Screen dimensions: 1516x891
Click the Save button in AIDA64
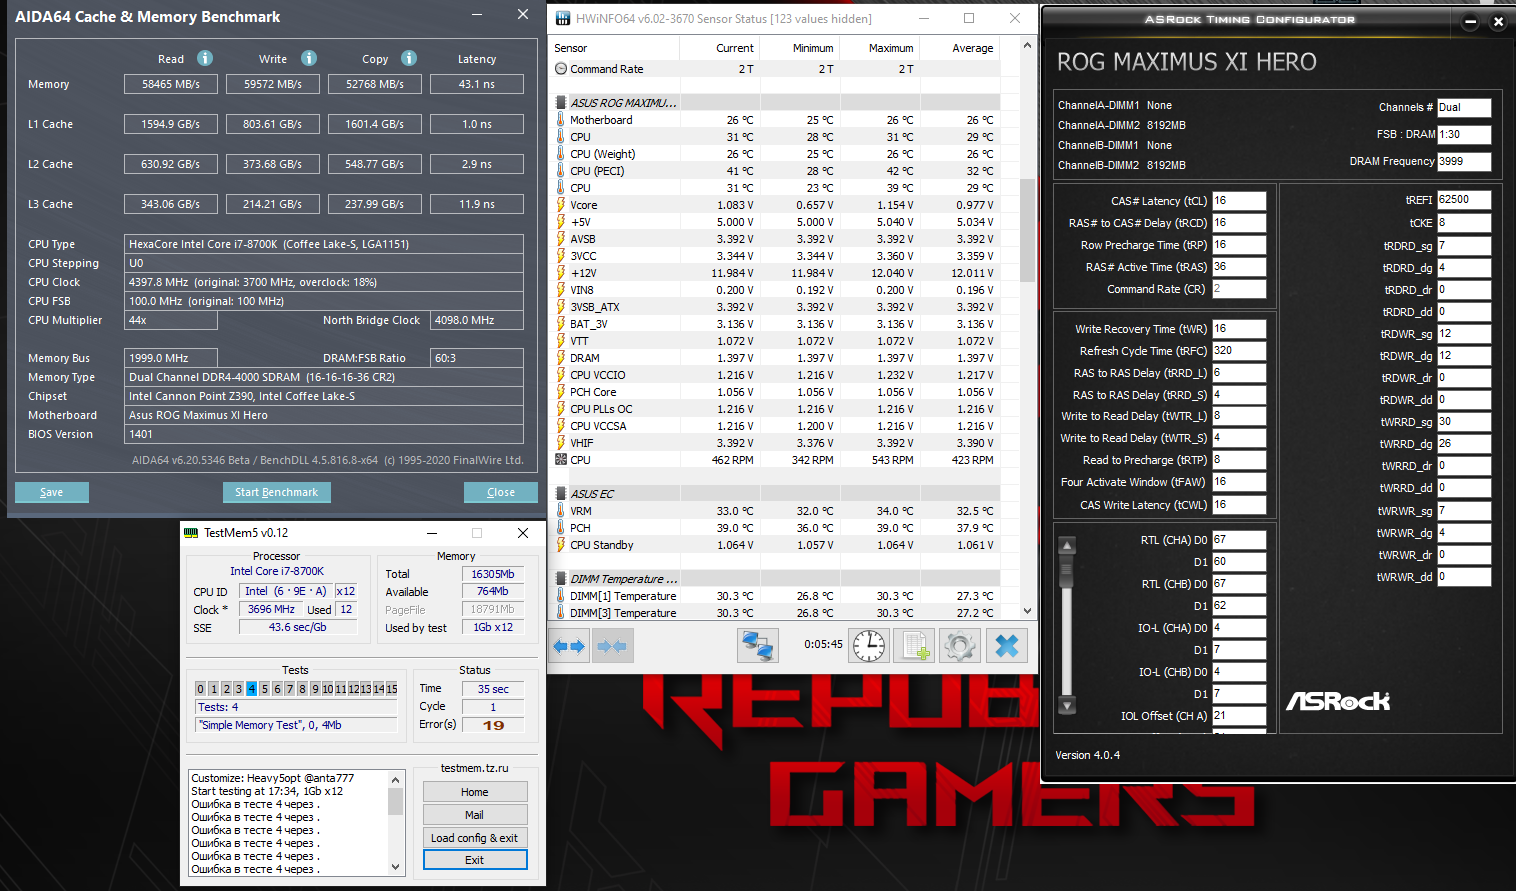pyautogui.click(x=52, y=492)
